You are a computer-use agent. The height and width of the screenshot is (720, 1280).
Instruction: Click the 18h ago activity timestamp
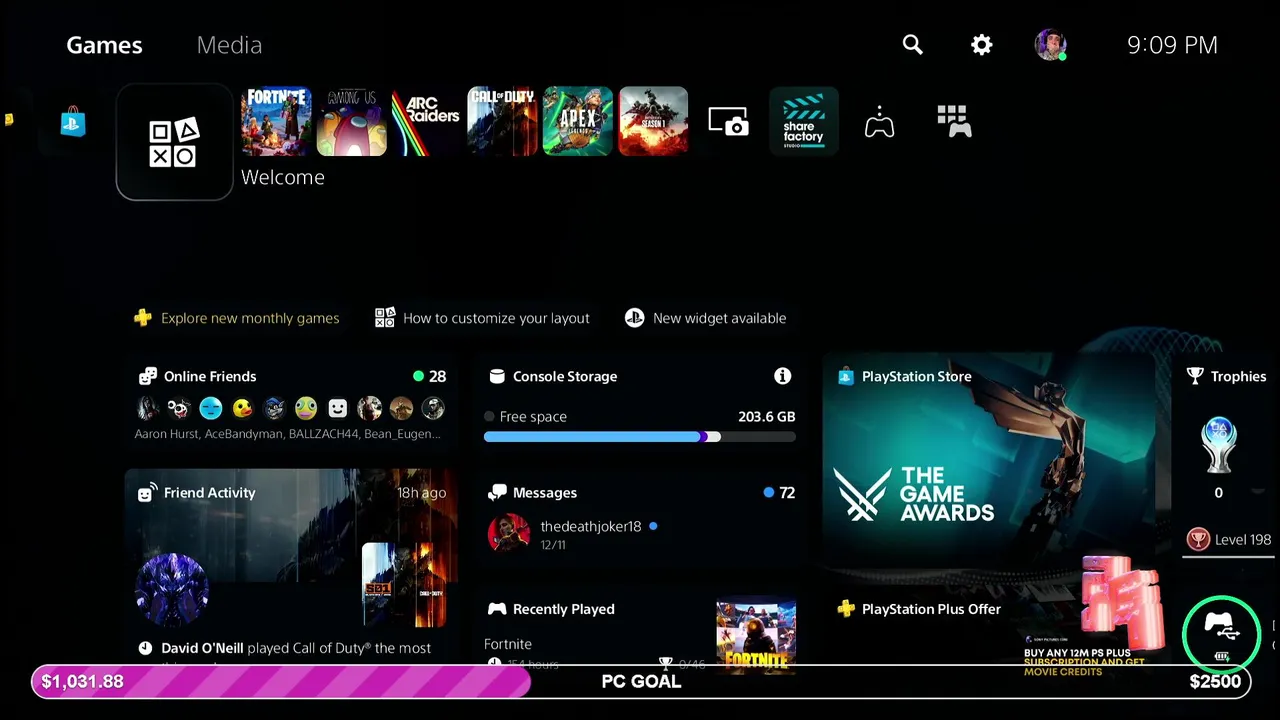pyautogui.click(x=421, y=492)
